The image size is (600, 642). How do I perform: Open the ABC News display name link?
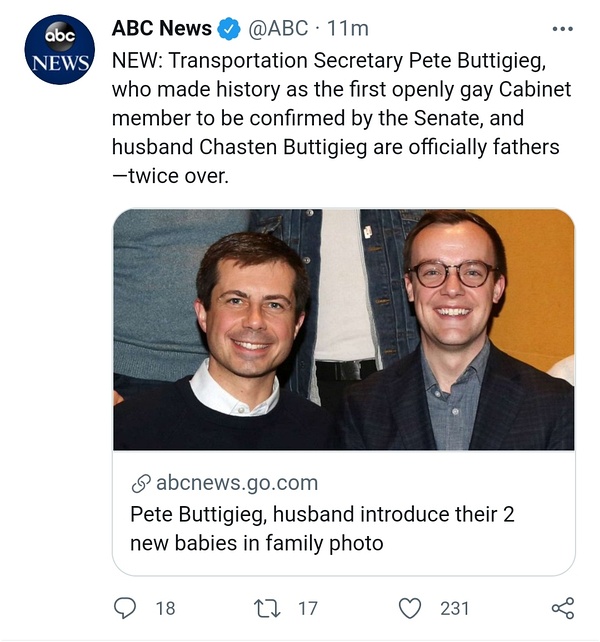pos(161,28)
